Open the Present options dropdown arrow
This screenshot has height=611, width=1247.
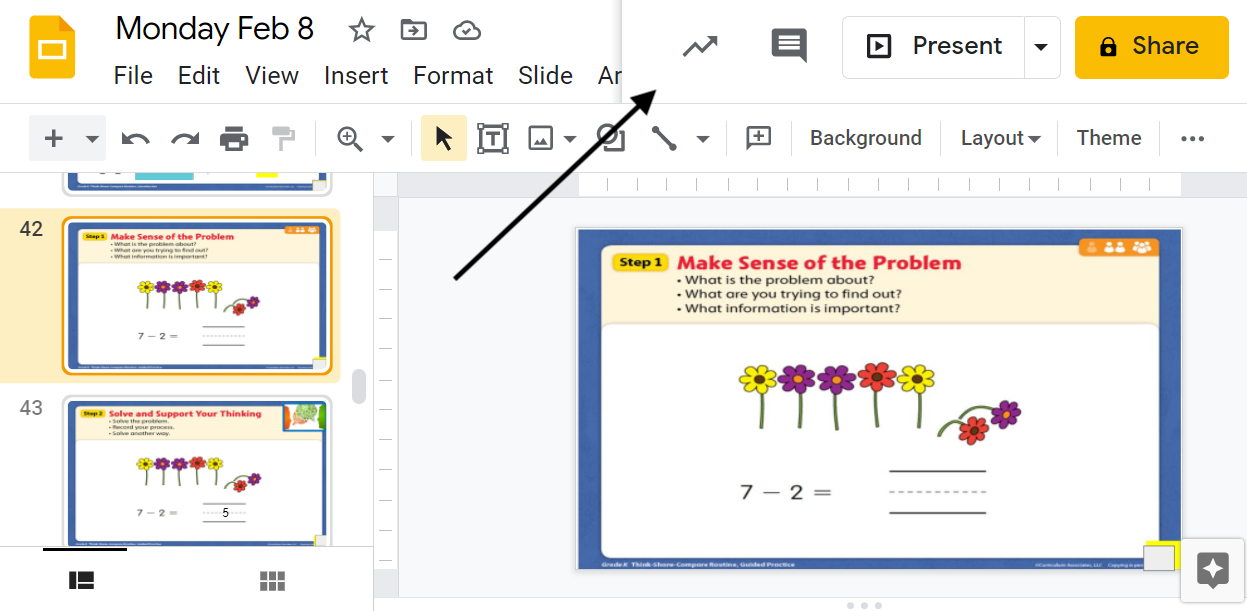tap(1040, 46)
